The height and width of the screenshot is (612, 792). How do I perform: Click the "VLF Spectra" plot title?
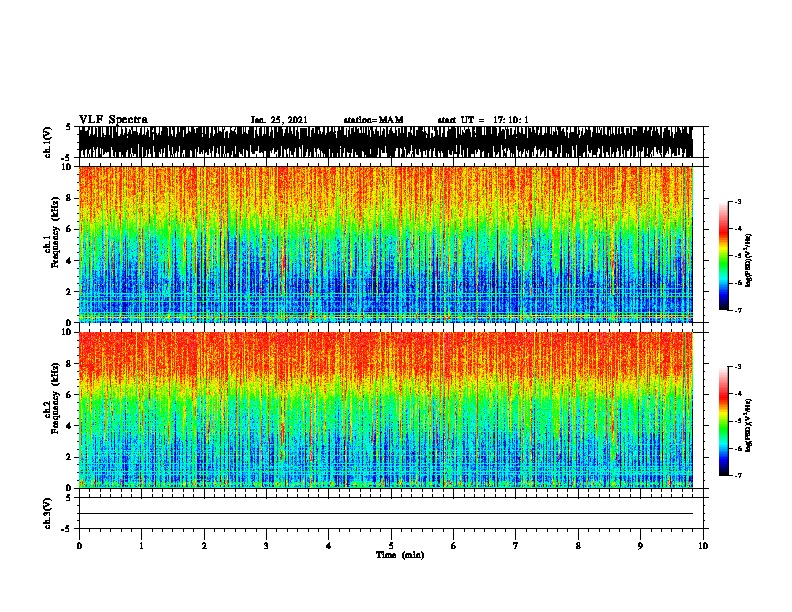(x=113, y=120)
